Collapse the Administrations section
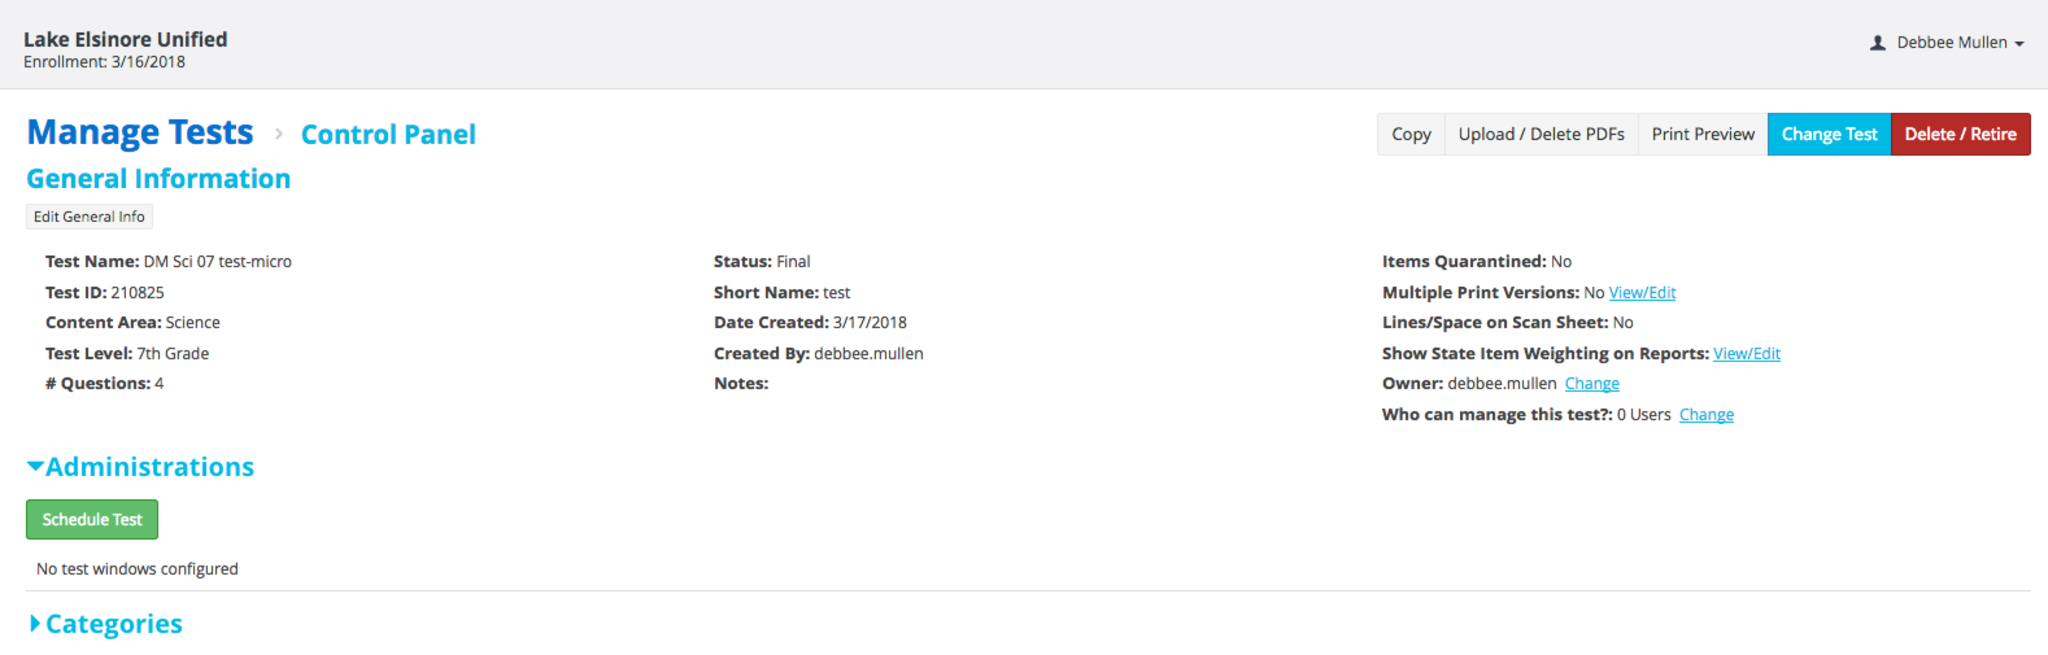 tap(35, 466)
